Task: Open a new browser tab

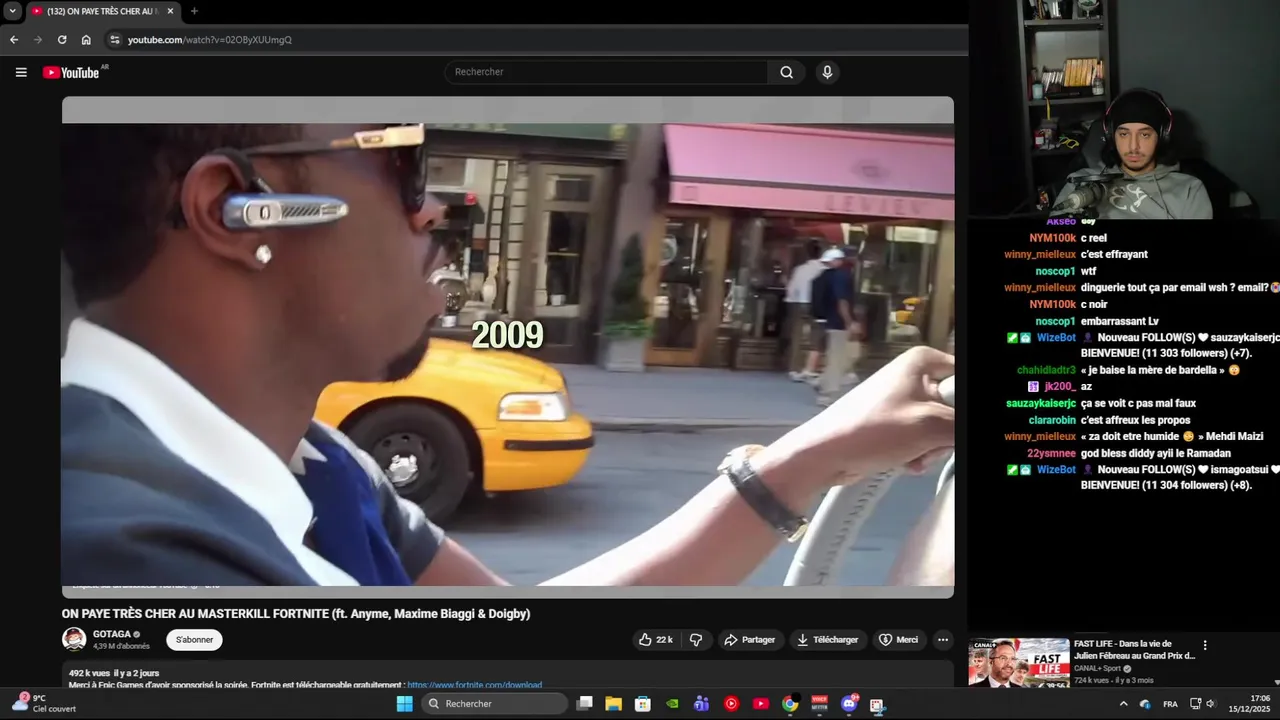Action: pyautogui.click(x=194, y=11)
